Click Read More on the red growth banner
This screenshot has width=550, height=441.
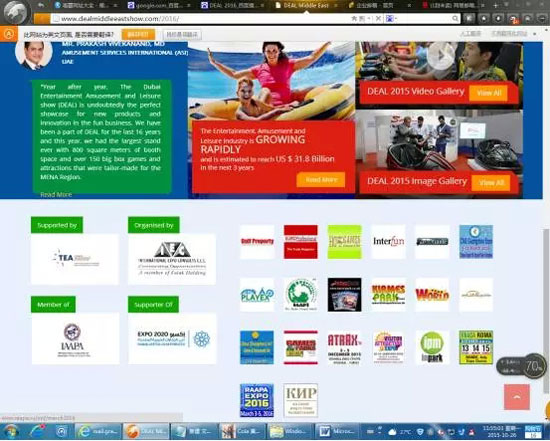coord(321,180)
